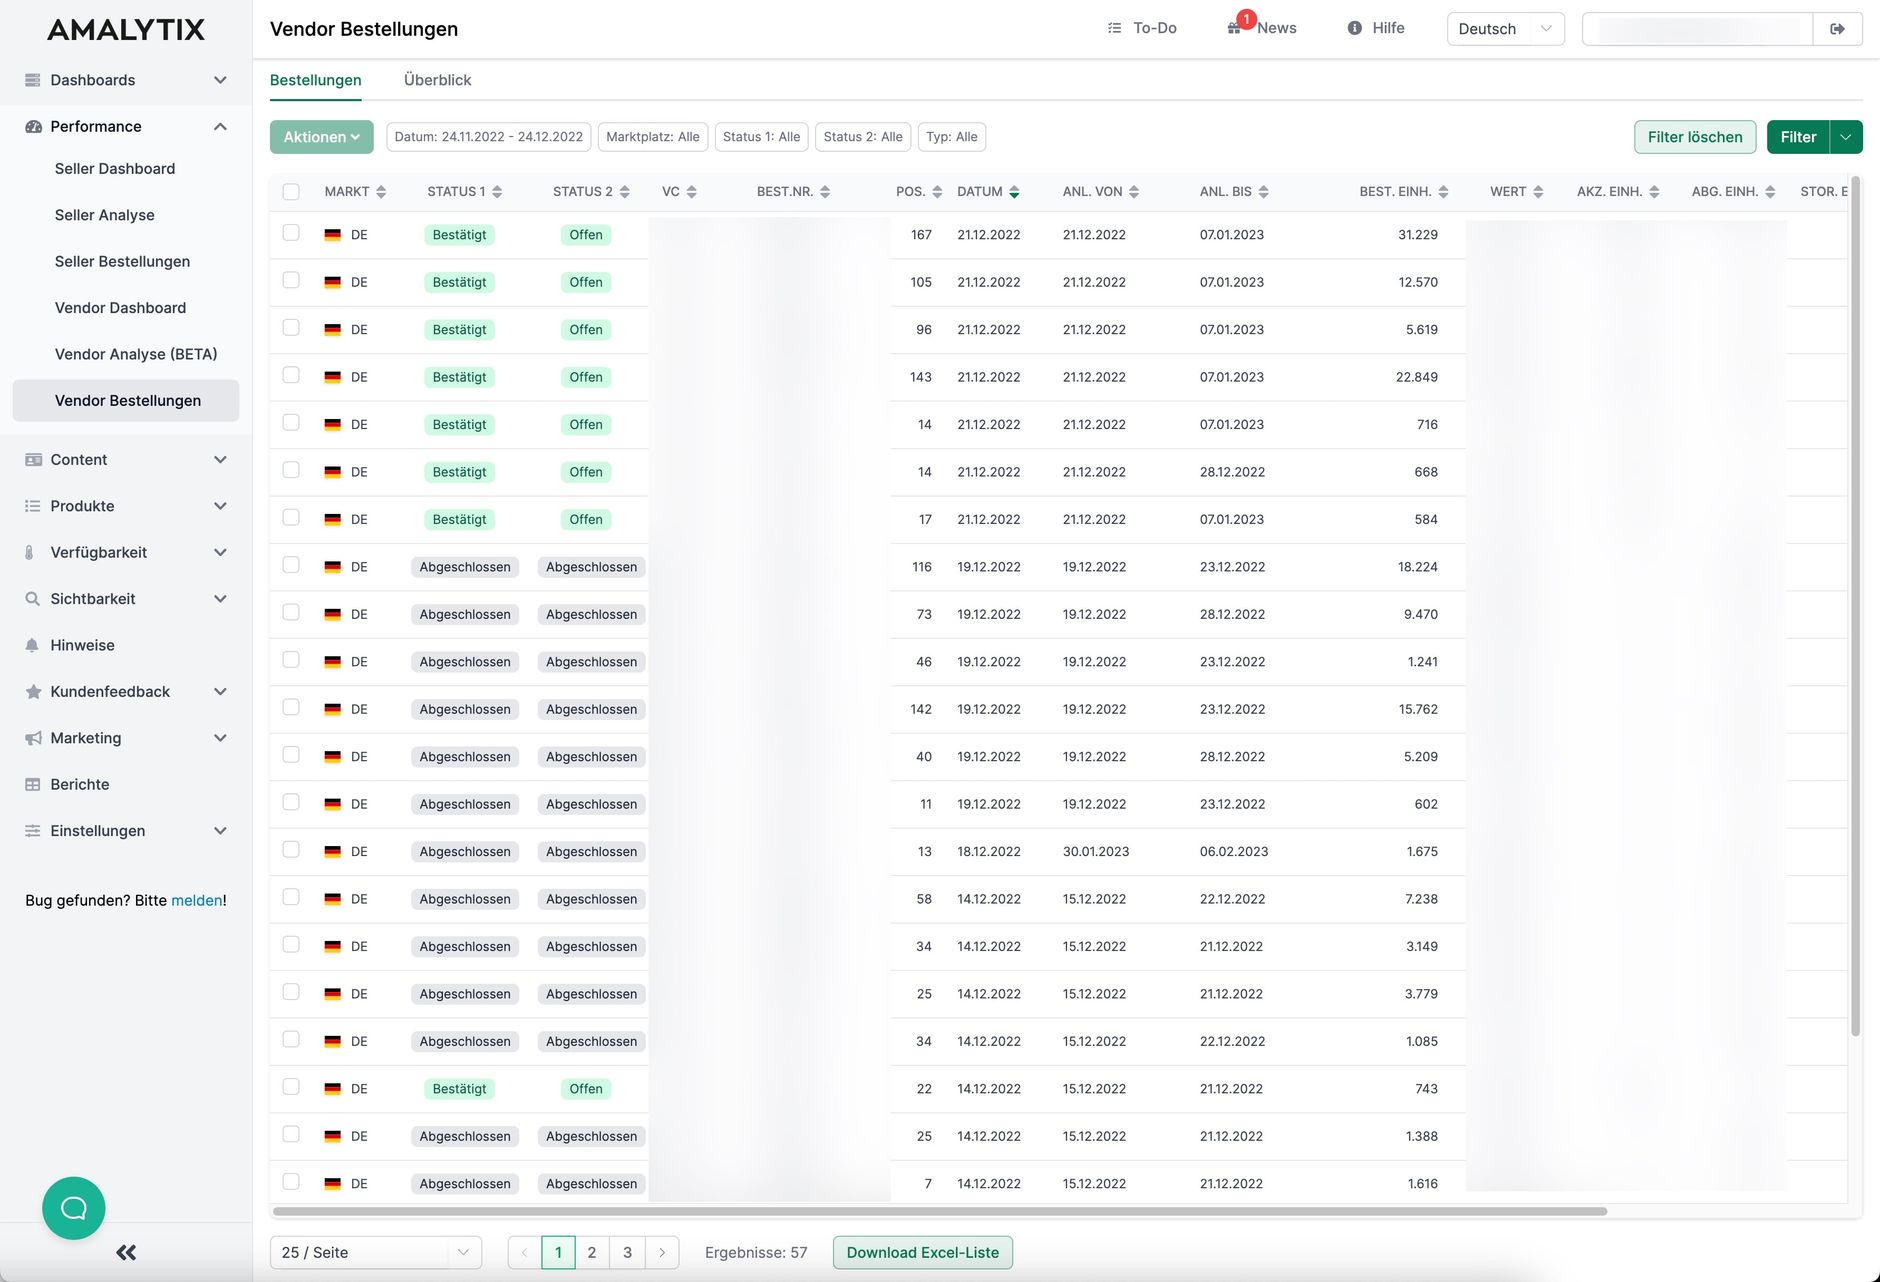Sort by VC column sort icon
Screen dimensions: 1880x1282
tap(691, 192)
